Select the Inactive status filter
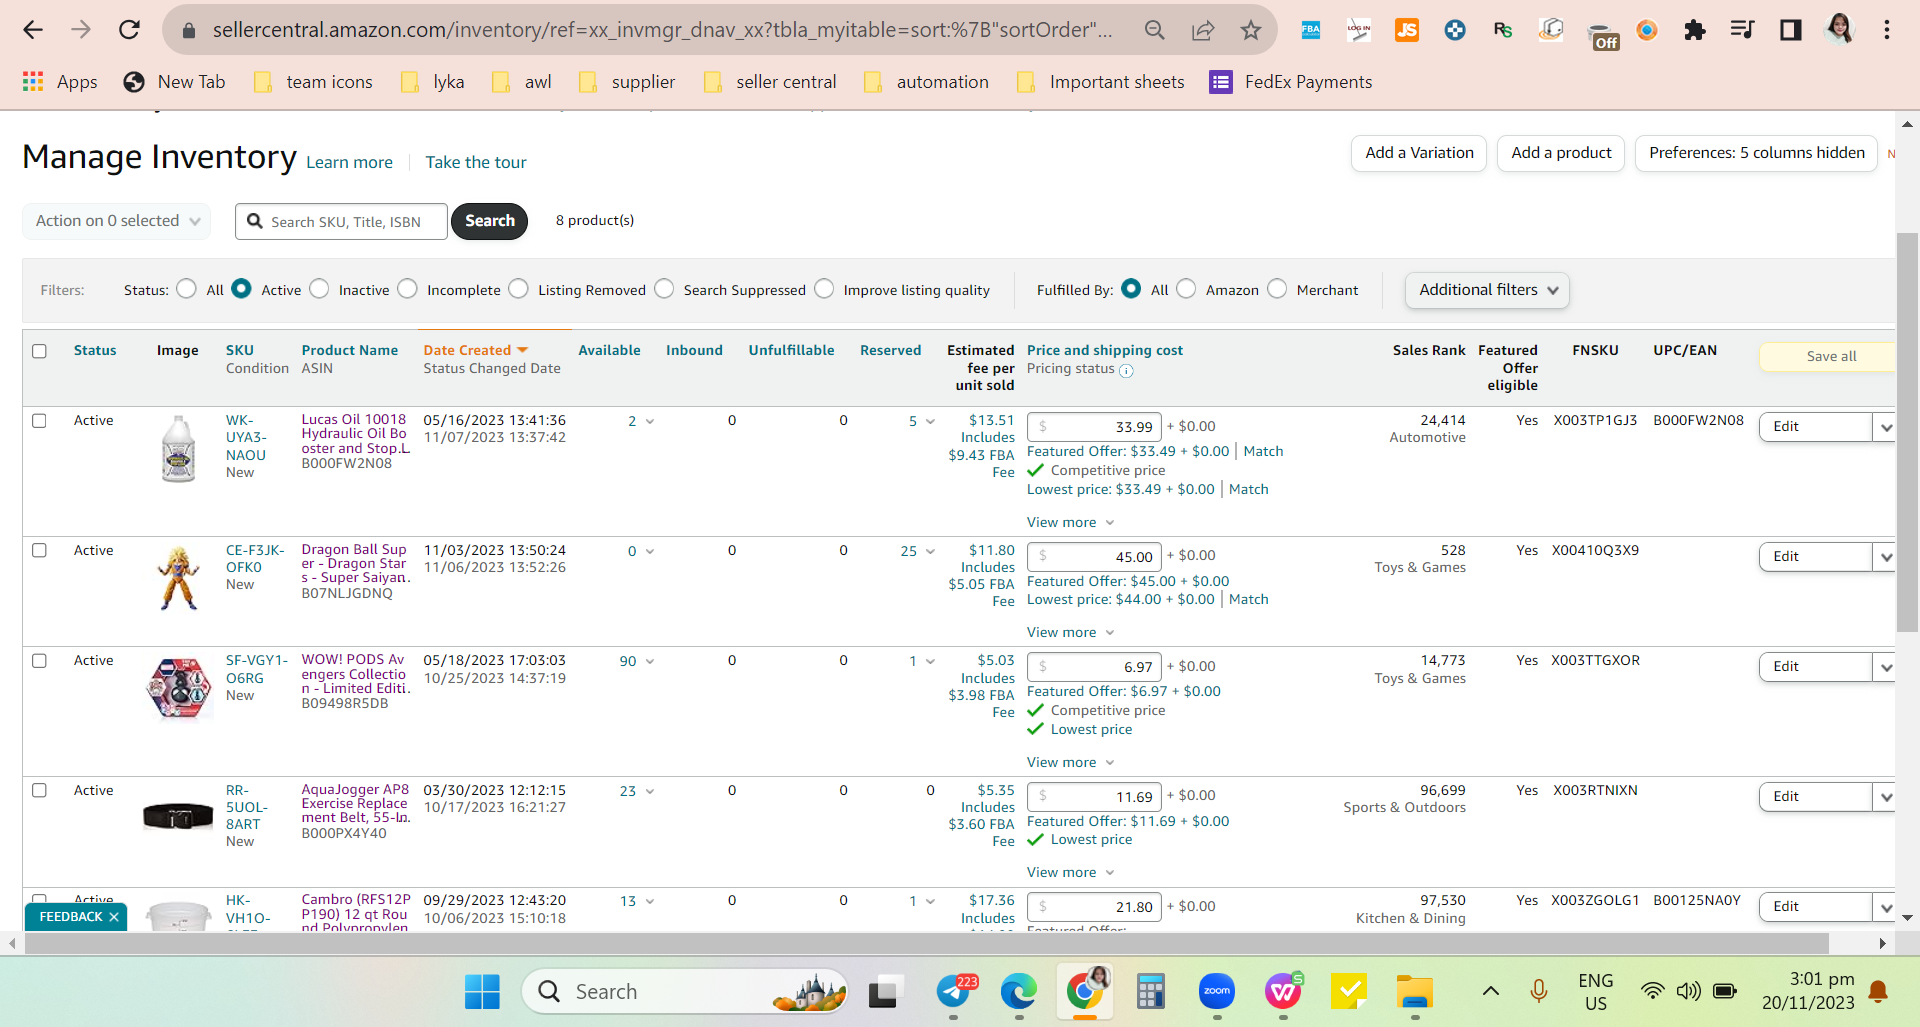 point(319,289)
